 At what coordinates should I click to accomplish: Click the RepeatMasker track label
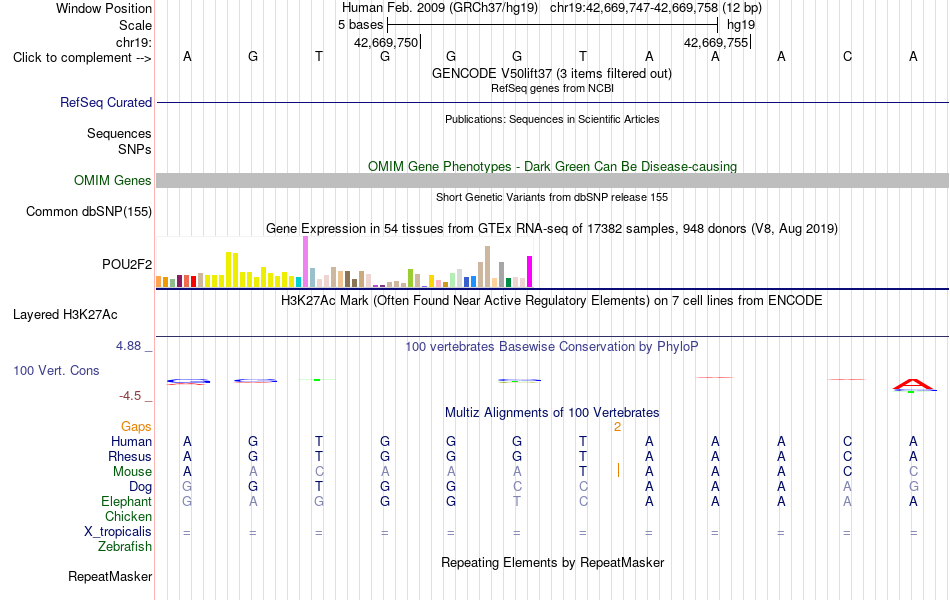(x=110, y=576)
